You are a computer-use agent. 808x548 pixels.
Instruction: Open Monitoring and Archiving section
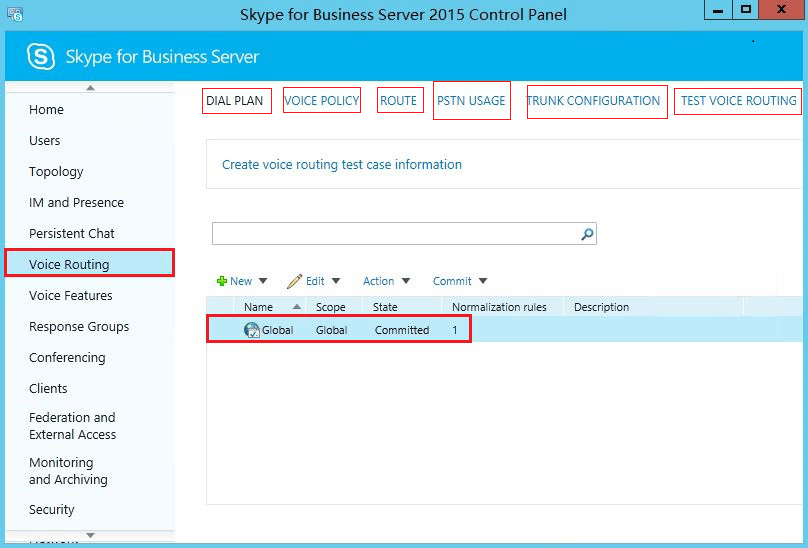(x=68, y=471)
